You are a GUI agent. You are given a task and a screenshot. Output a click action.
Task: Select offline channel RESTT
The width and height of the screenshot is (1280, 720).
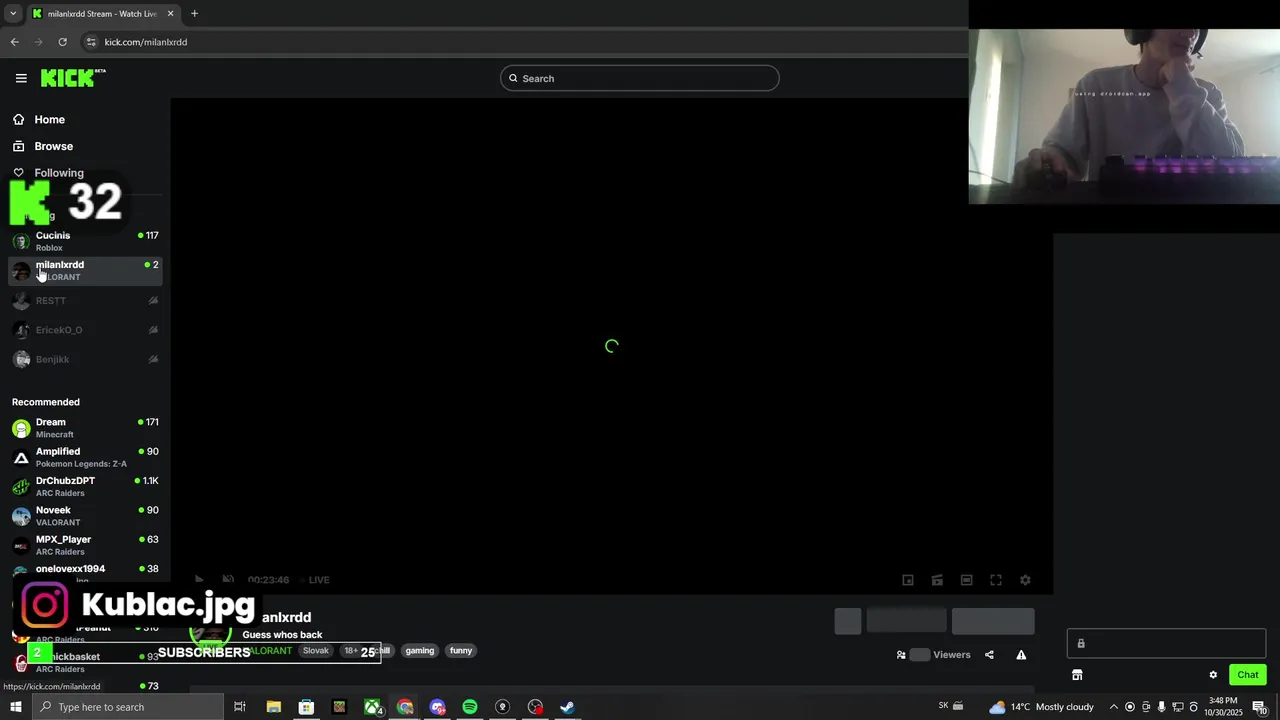85,300
